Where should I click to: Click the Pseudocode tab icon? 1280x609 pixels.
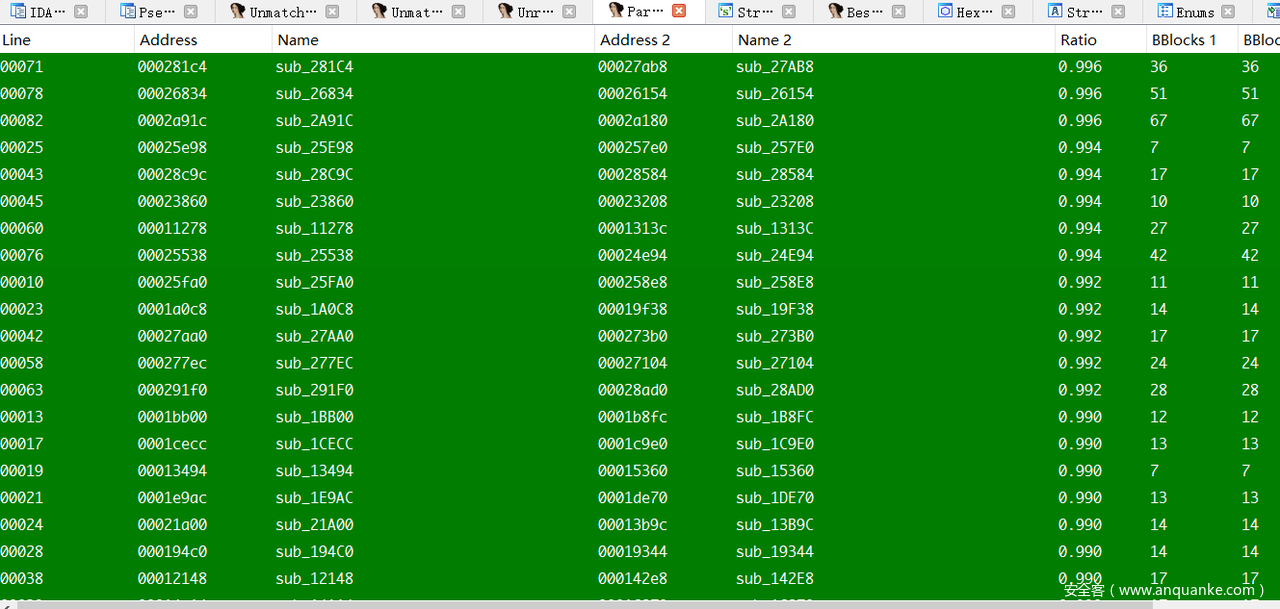(128, 12)
